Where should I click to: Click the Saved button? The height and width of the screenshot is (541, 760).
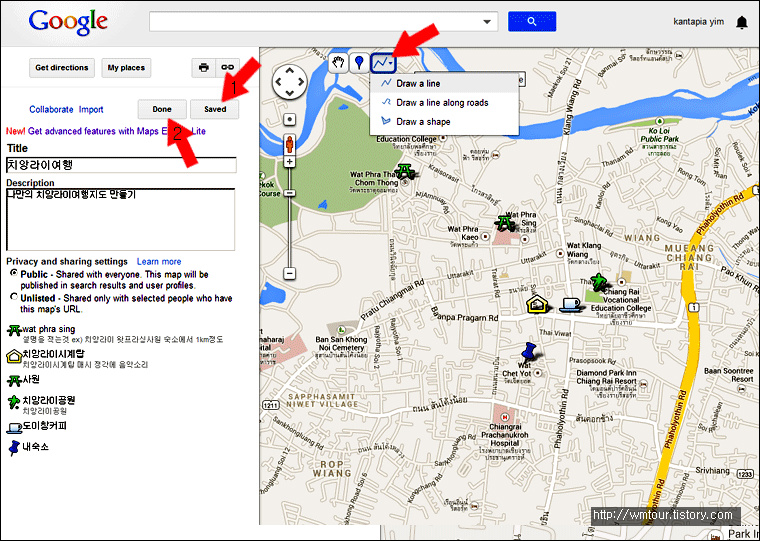pyautogui.click(x=215, y=110)
